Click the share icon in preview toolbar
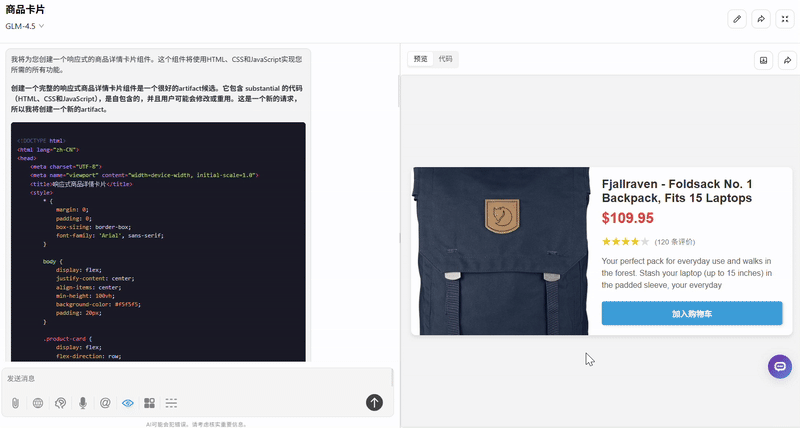The image size is (800, 428). point(787,60)
